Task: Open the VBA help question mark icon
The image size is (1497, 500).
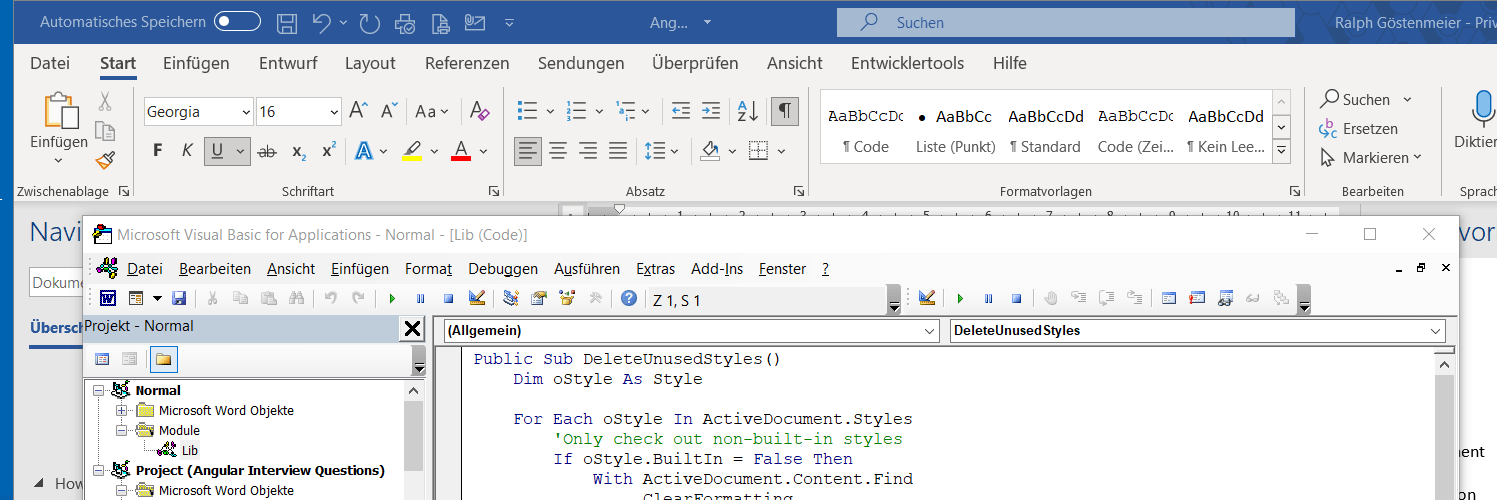Action: point(628,298)
